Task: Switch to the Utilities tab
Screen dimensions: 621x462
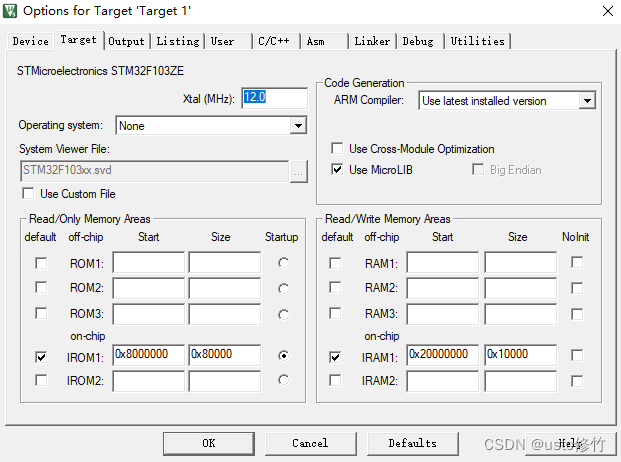Action: (477, 41)
